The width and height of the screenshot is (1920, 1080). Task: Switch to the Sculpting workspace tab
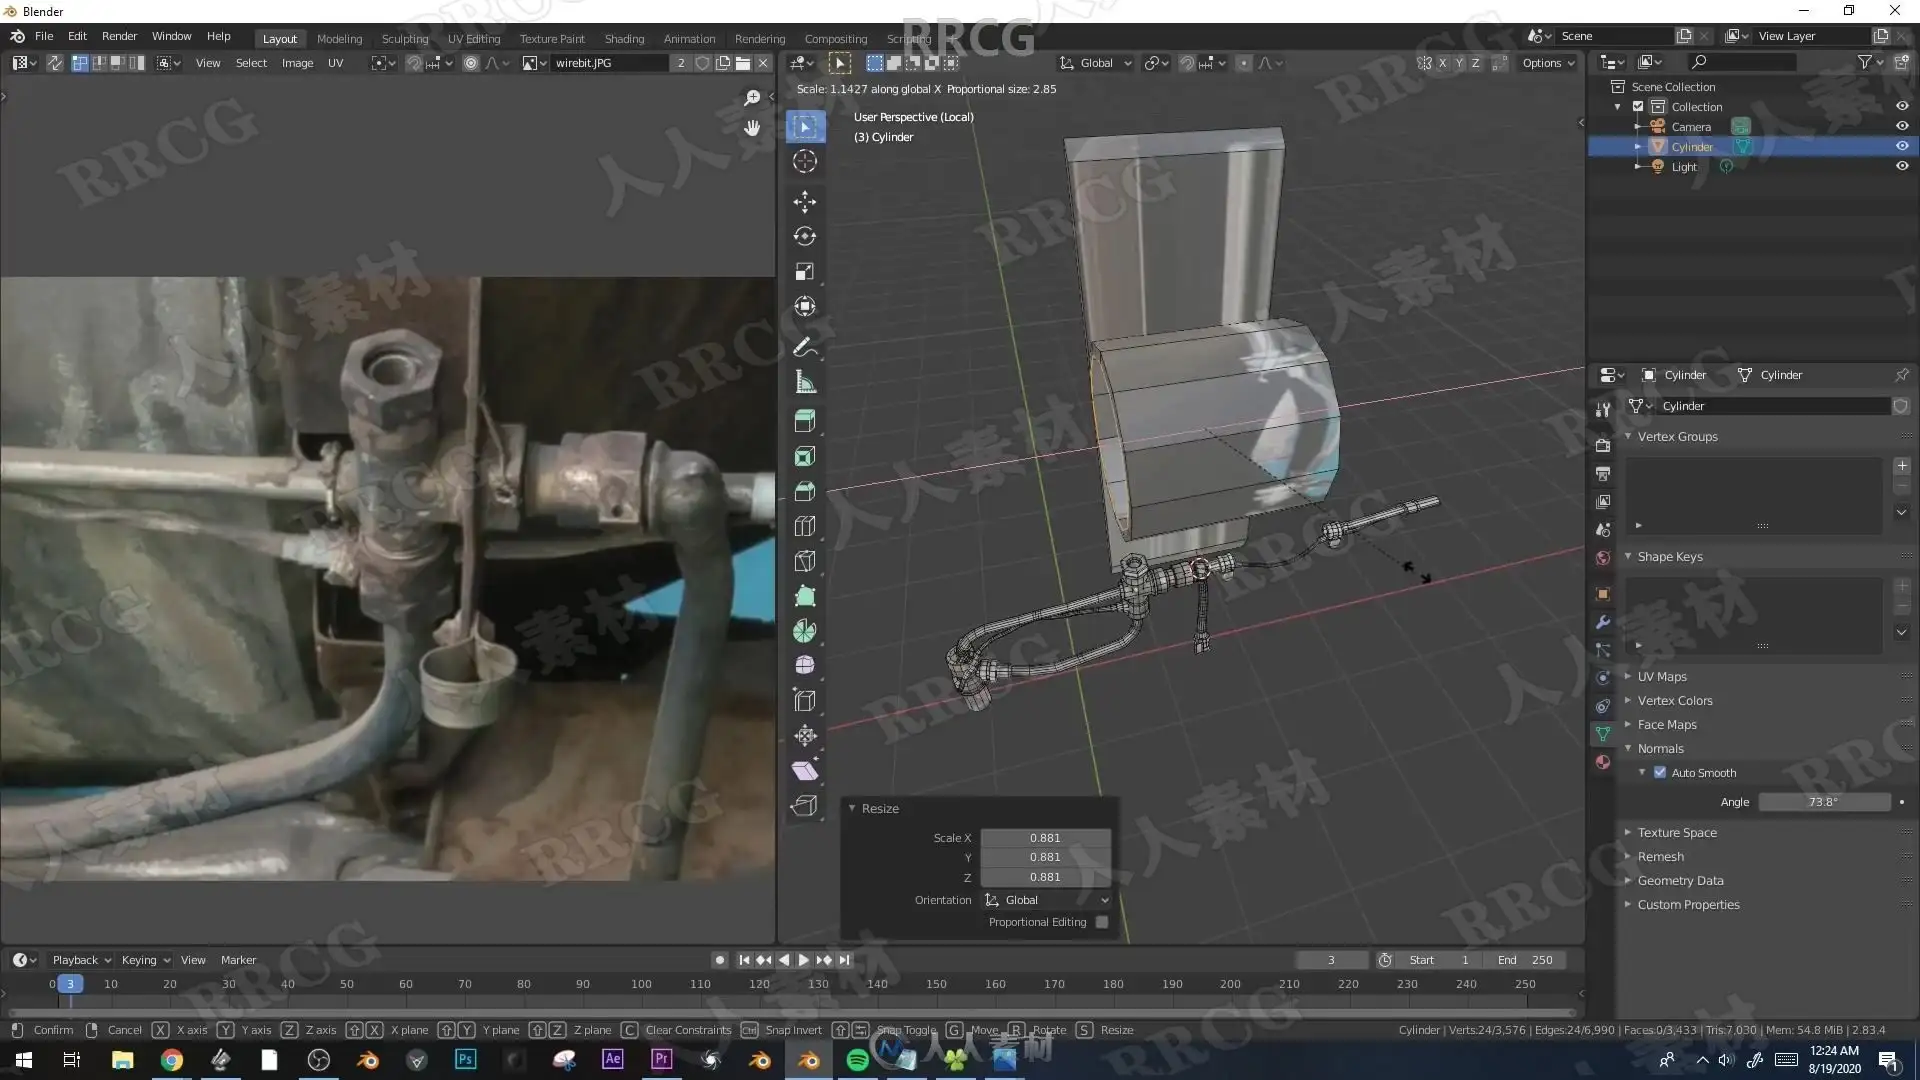404,38
